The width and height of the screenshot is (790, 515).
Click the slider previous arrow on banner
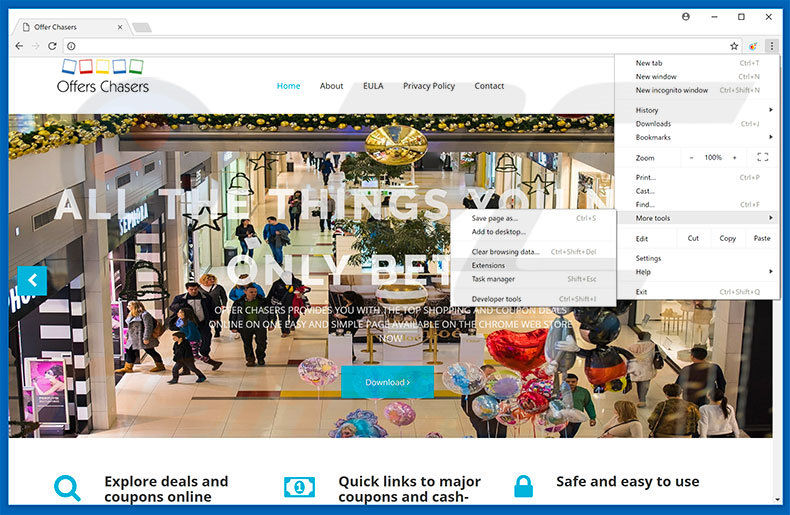[x=32, y=280]
